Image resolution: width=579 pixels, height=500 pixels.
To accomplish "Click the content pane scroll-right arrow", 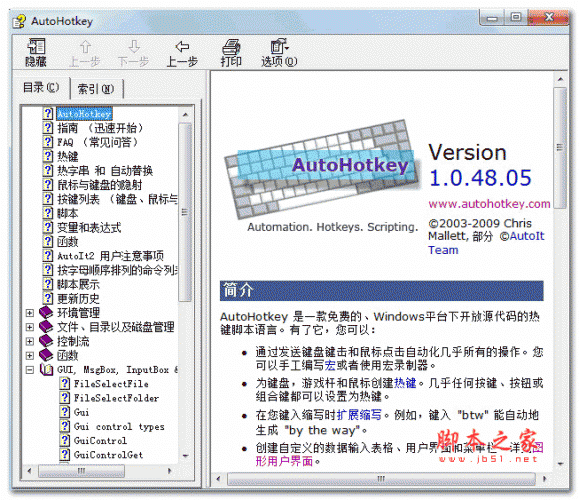I will pos(545,479).
